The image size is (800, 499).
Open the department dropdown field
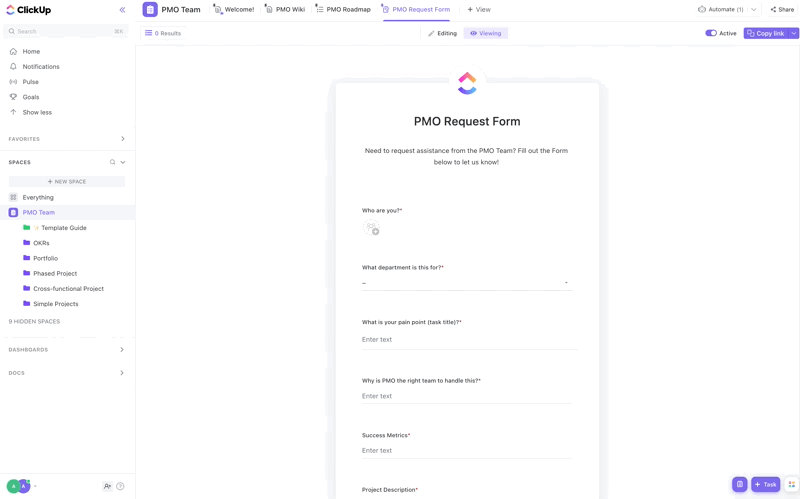(467, 283)
